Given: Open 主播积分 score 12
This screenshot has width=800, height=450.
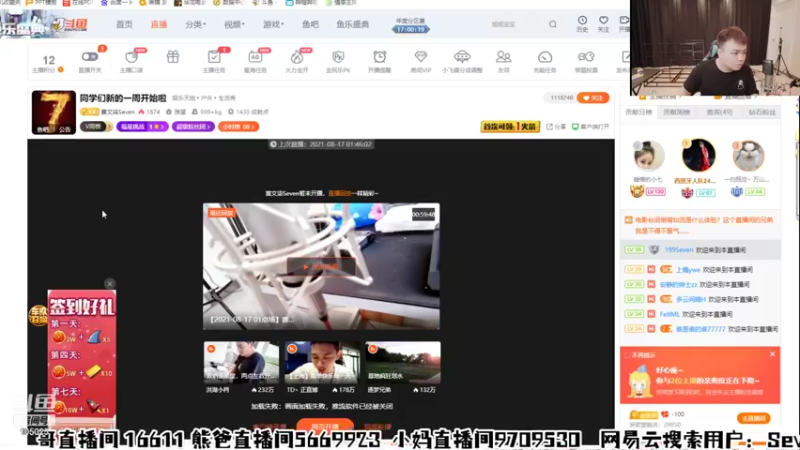Looking at the screenshot, I should coord(48,63).
